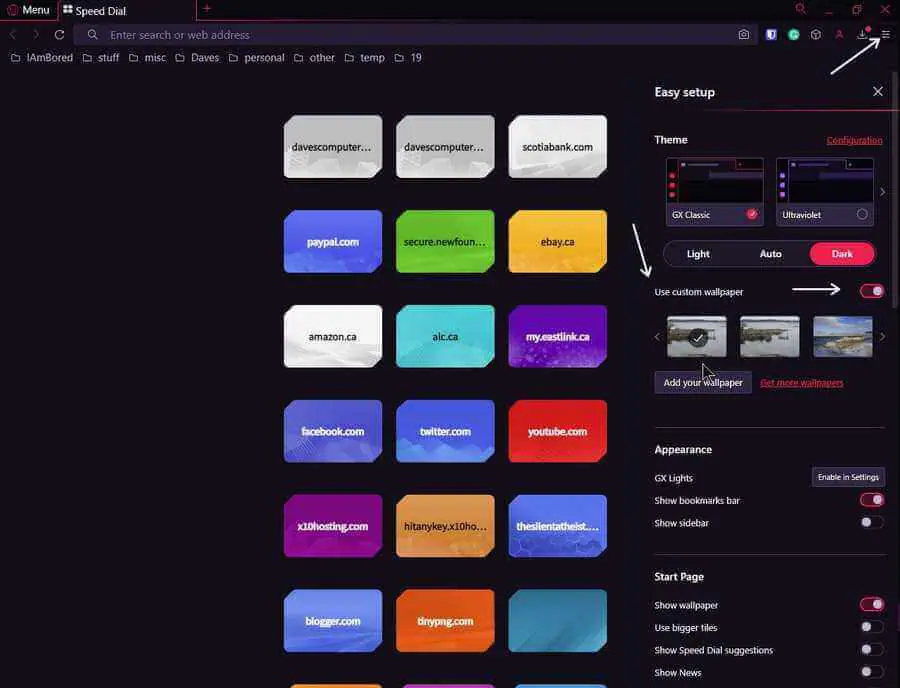This screenshot has width=900, height=688.
Task: Open the green circular extension icon
Action: coord(794,35)
